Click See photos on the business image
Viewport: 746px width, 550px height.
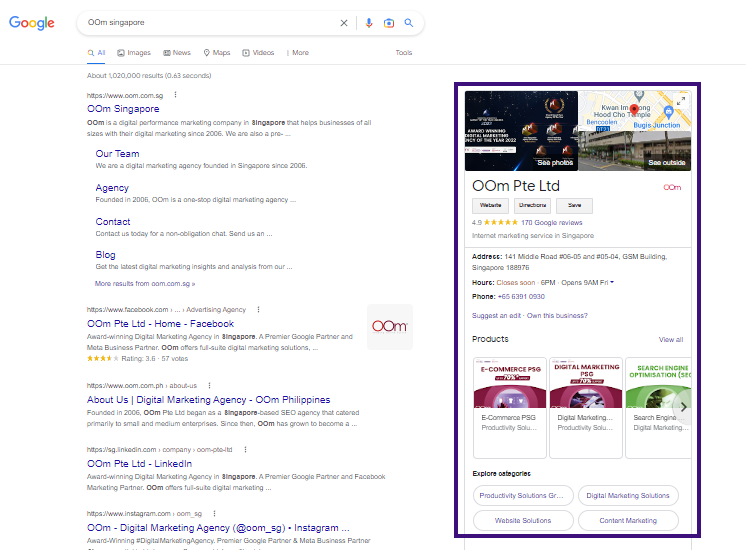point(555,163)
